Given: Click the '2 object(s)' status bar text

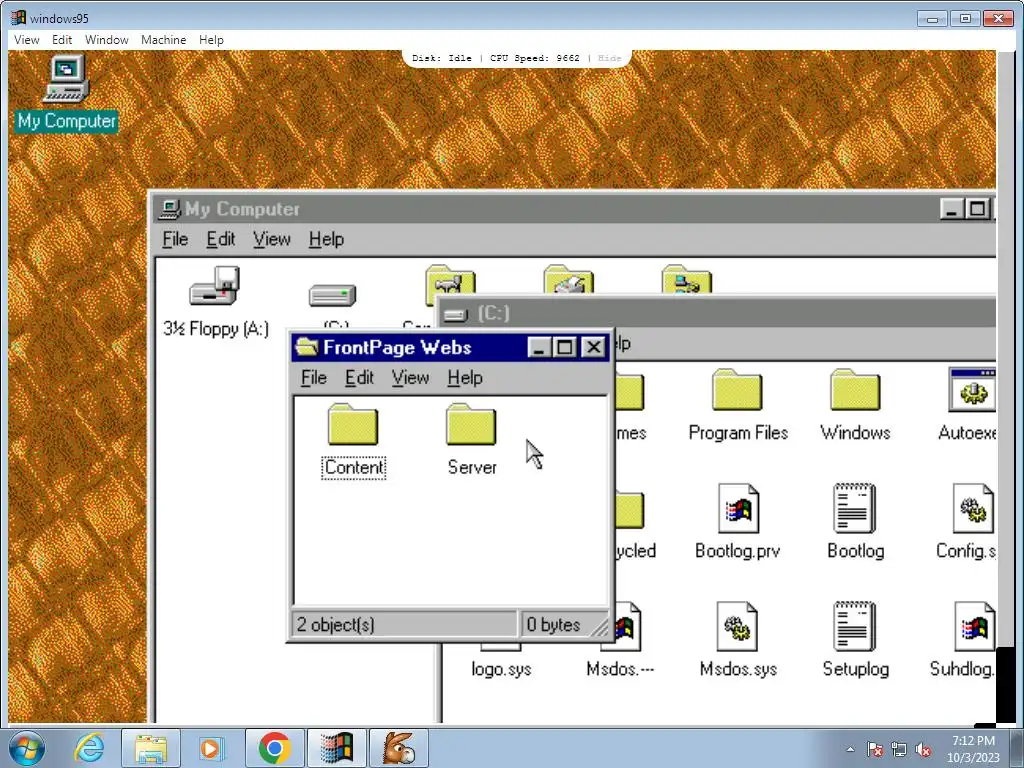Looking at the screenshot, I should coord(336,625).
